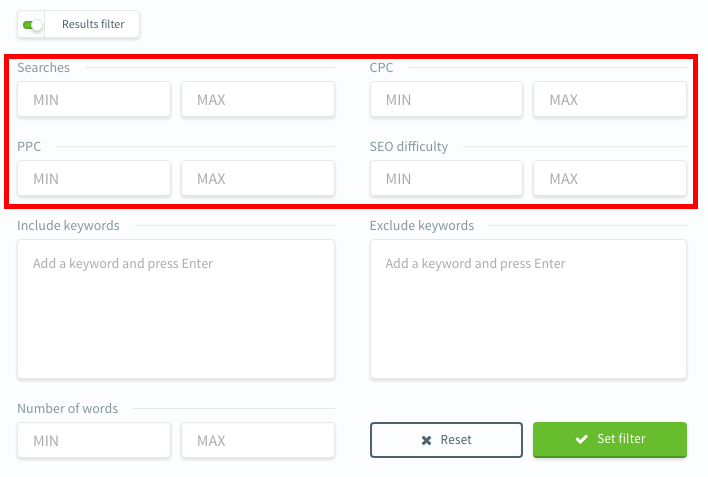Apply with the green Set filter button
This screenshot has height=477, width=708.
[609, 439]
